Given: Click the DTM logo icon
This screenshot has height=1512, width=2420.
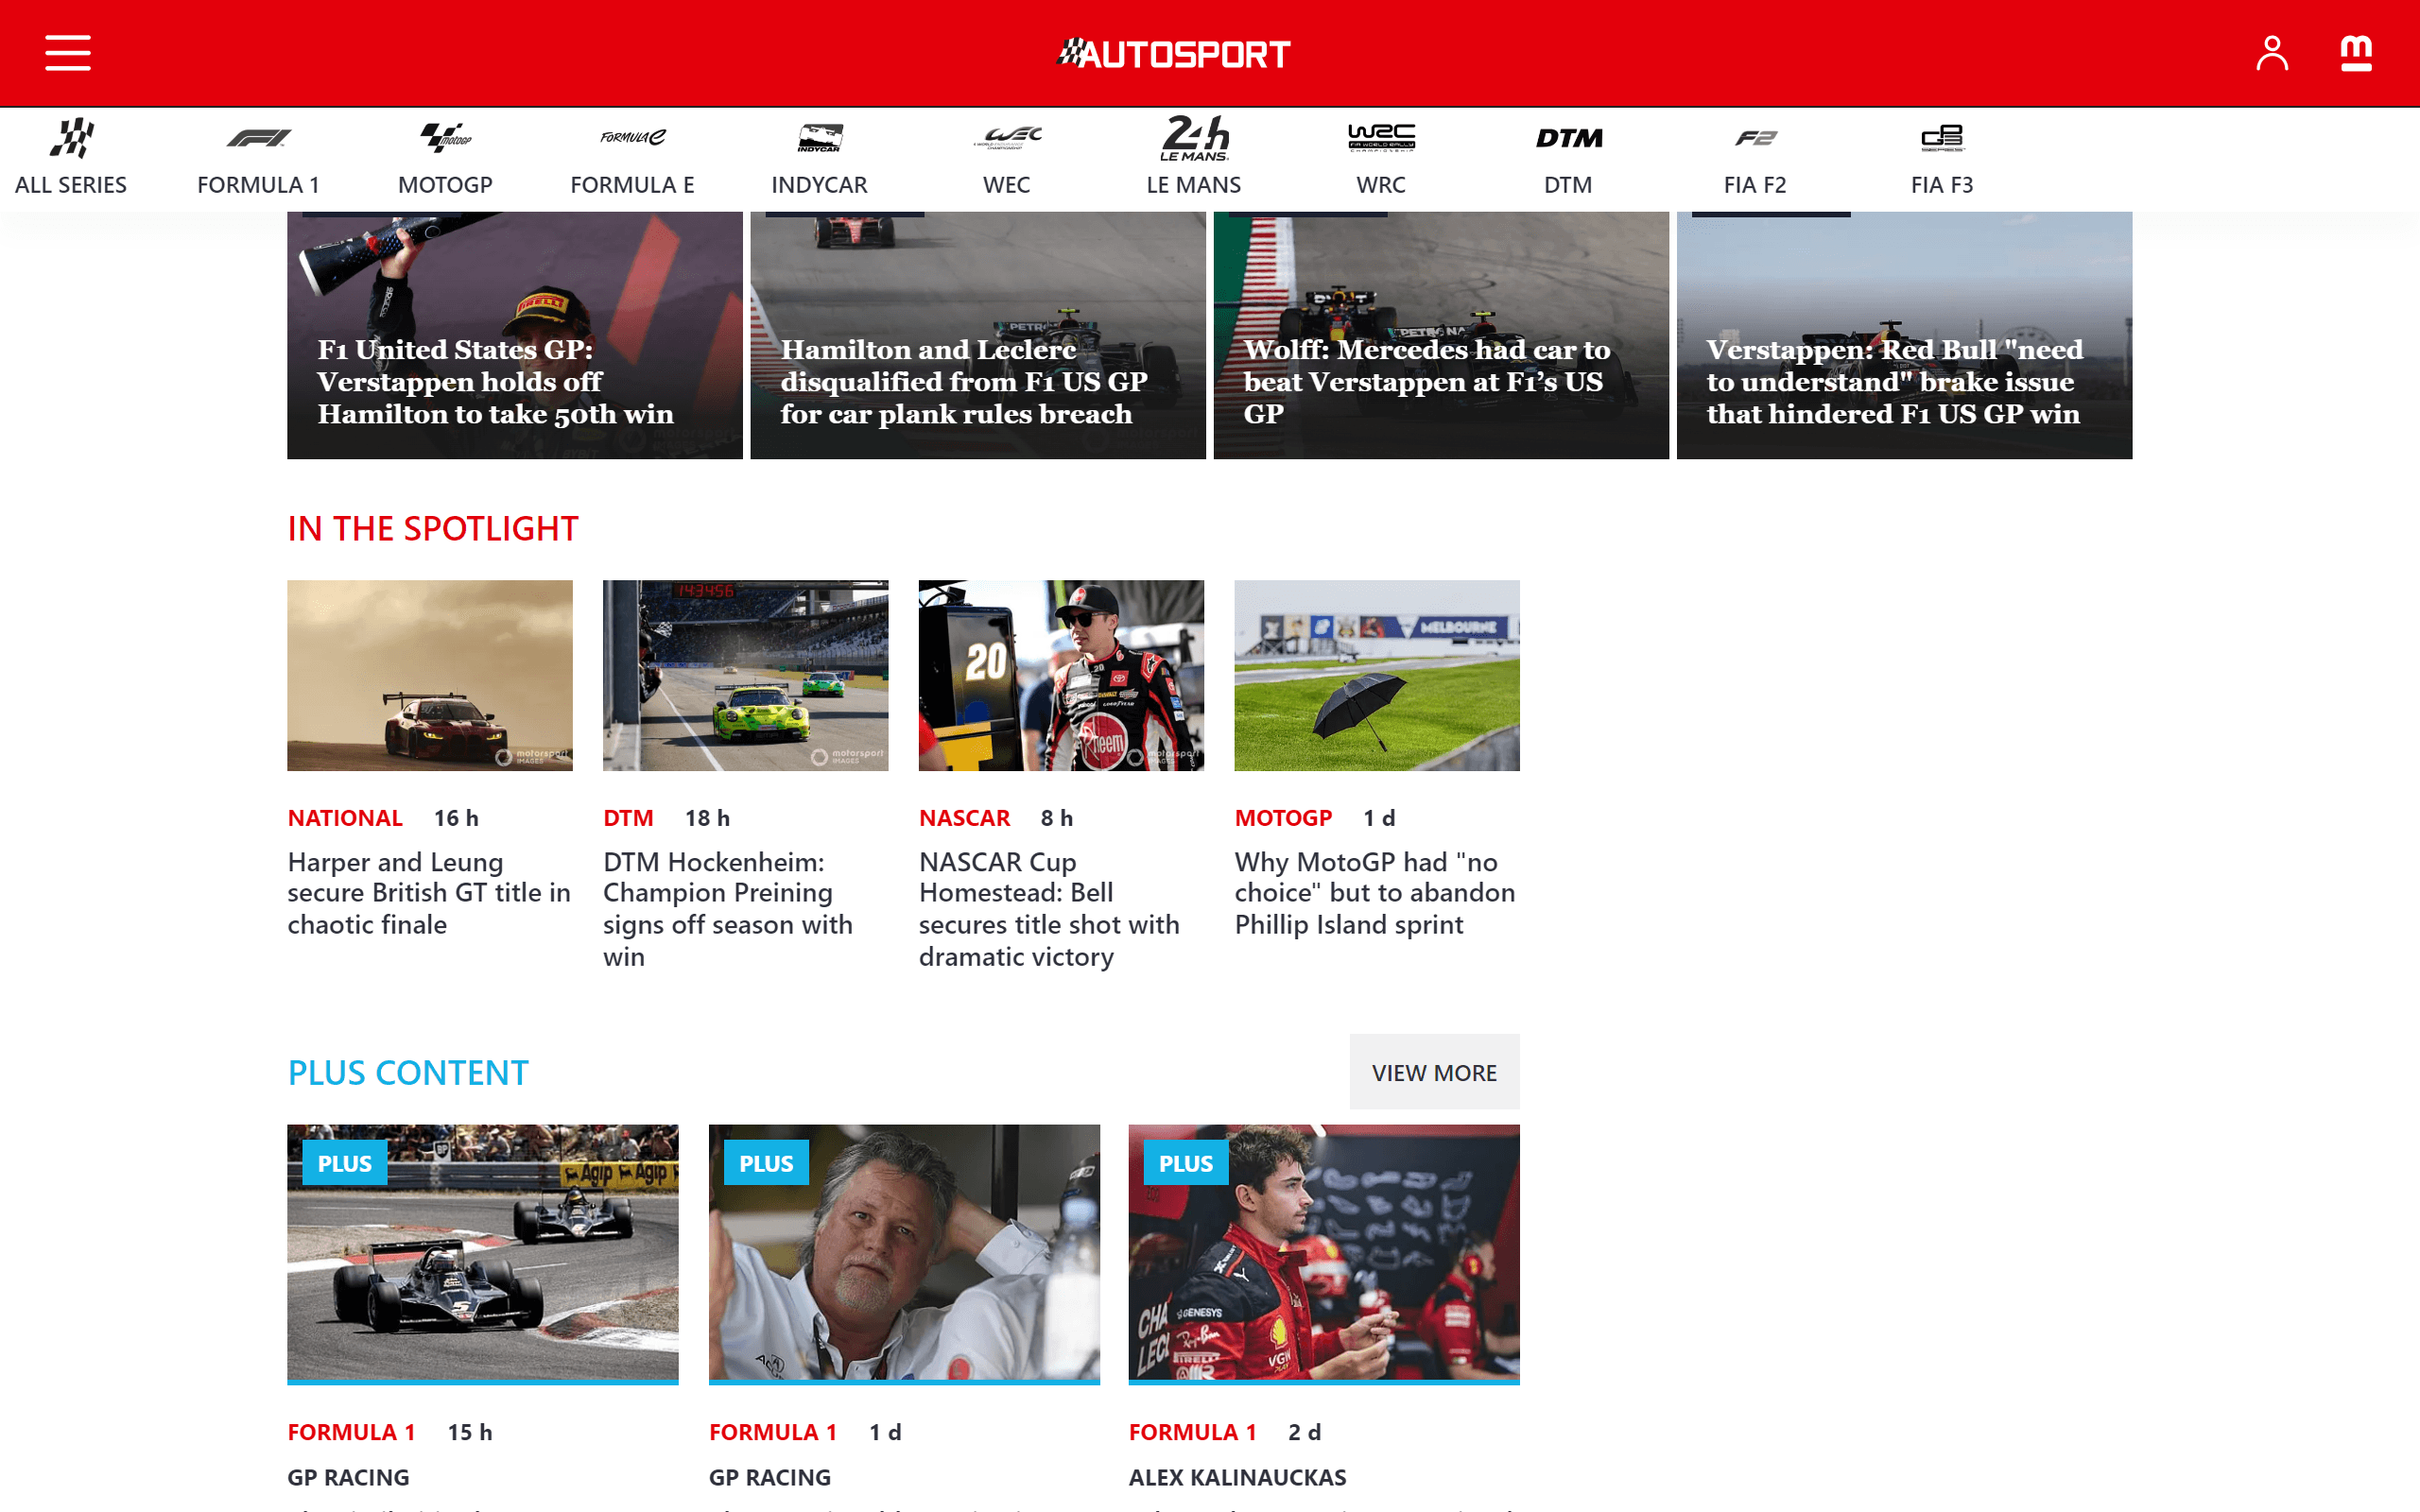Looking at the screenshot, I should 1568,137.
